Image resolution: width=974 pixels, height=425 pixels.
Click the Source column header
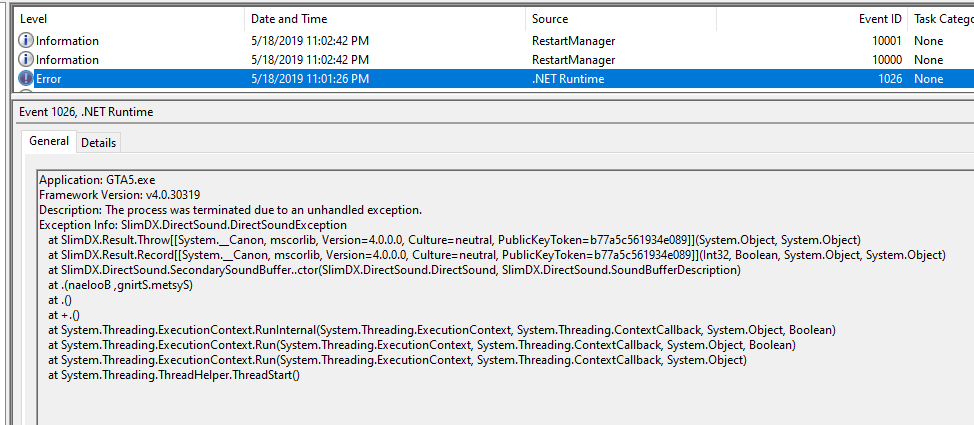550,19
